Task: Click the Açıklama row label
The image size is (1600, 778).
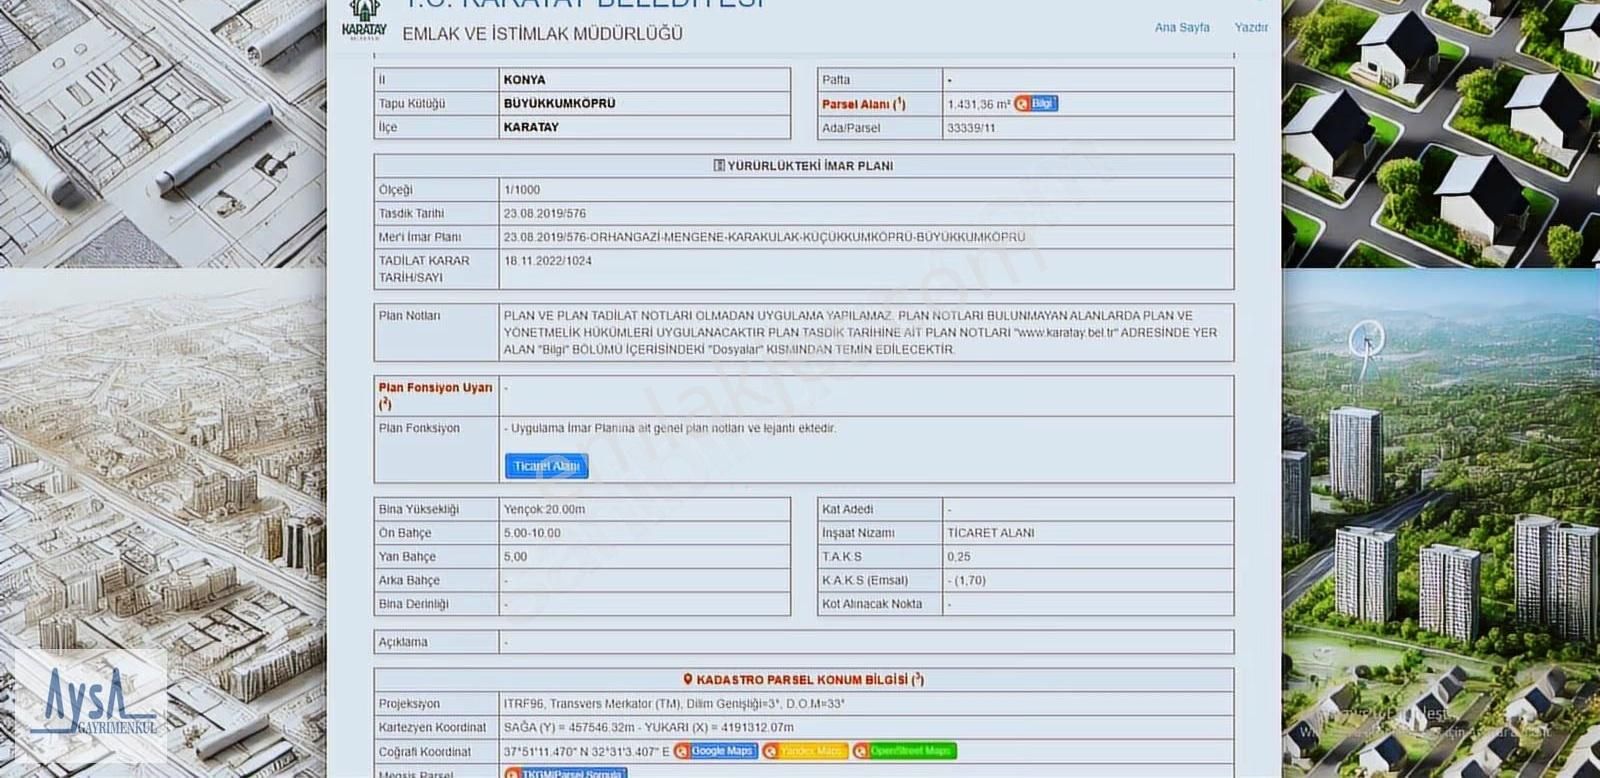Action: 403,643
